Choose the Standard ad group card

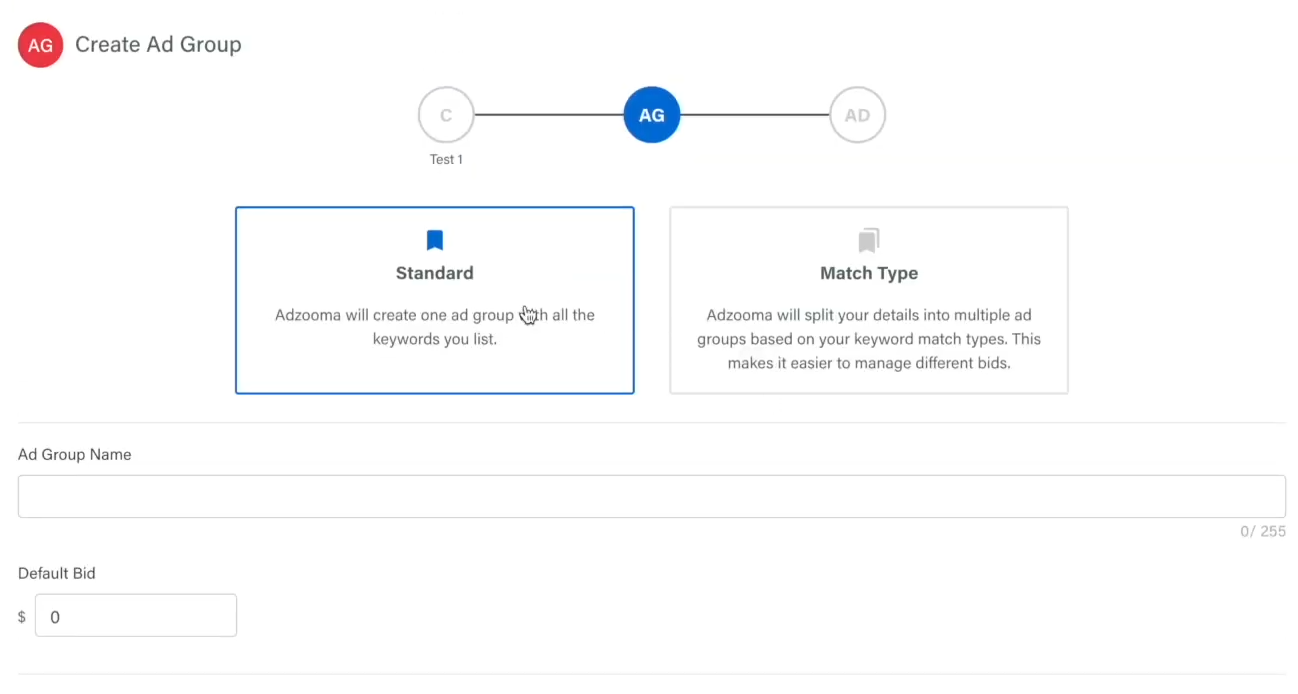(x=435, y=300)
